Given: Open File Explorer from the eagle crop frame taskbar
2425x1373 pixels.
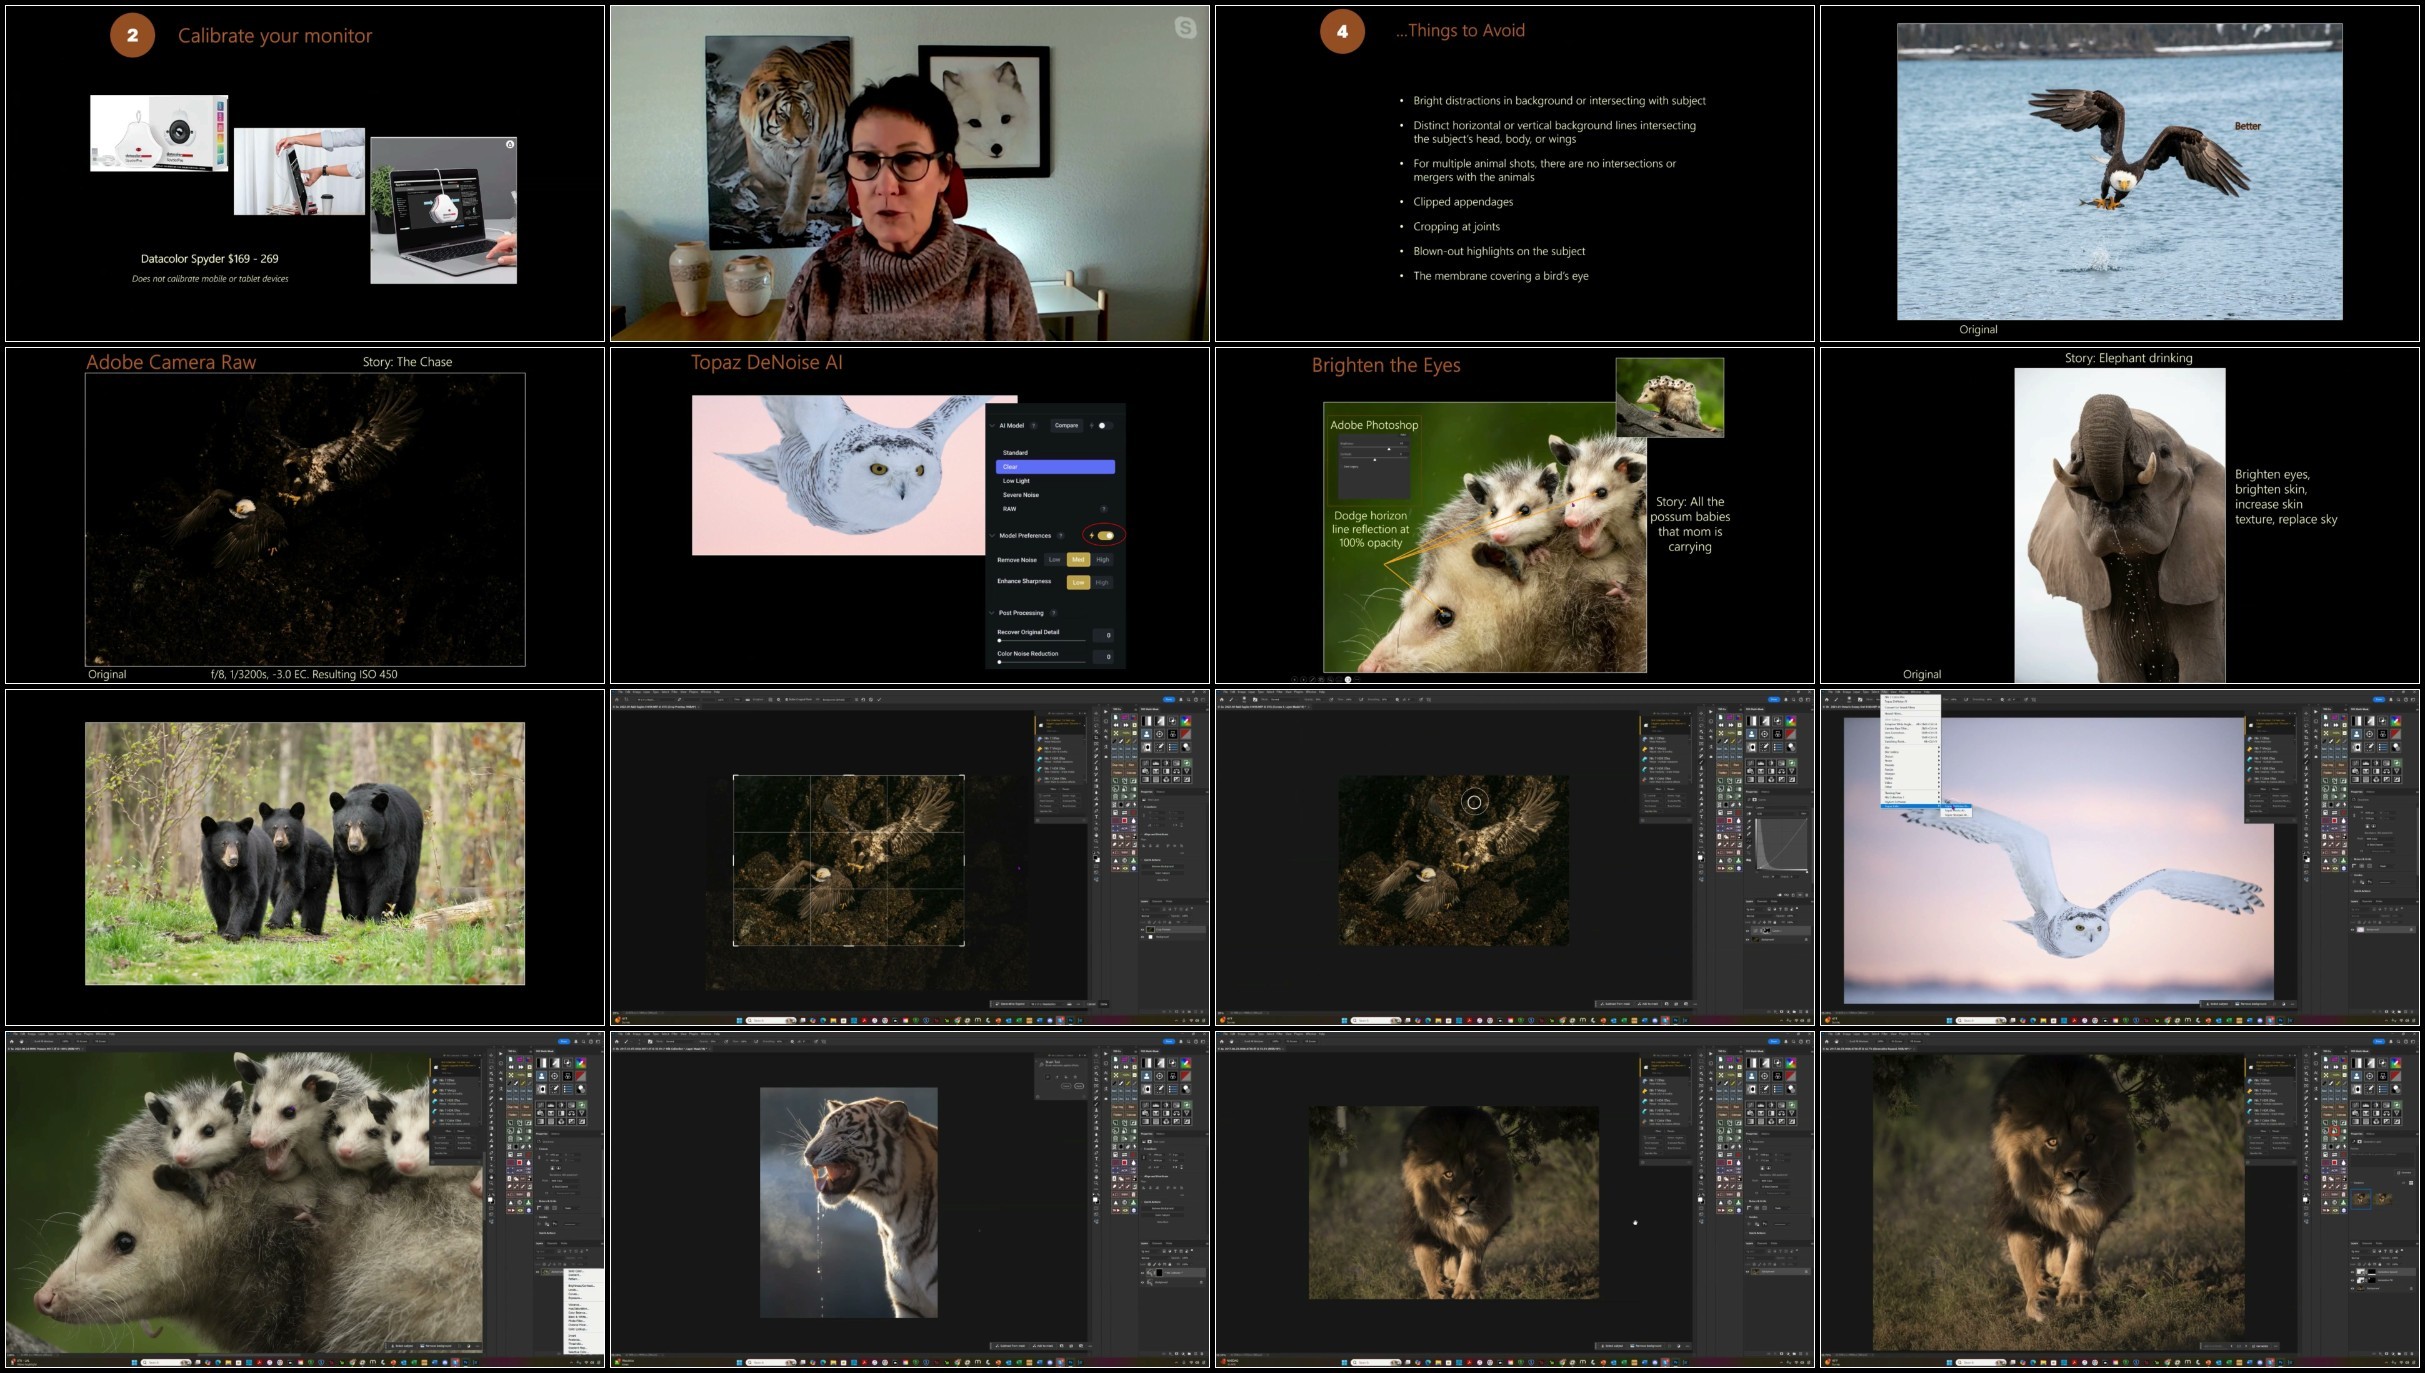Looking at the screenshot, I should point(833,1020).
